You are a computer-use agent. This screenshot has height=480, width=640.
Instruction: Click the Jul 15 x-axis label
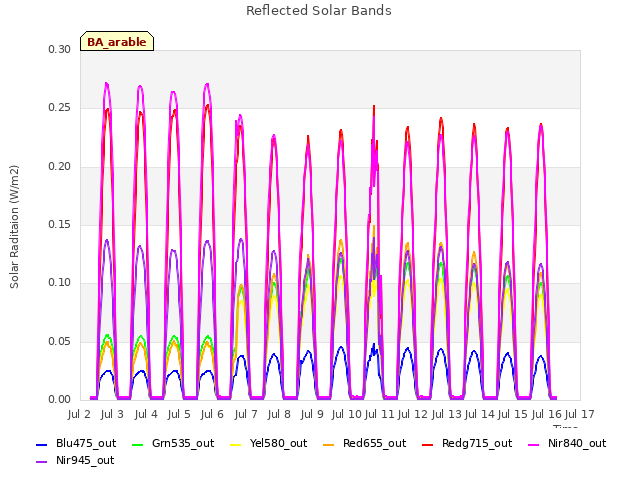[x=513, y=415]
